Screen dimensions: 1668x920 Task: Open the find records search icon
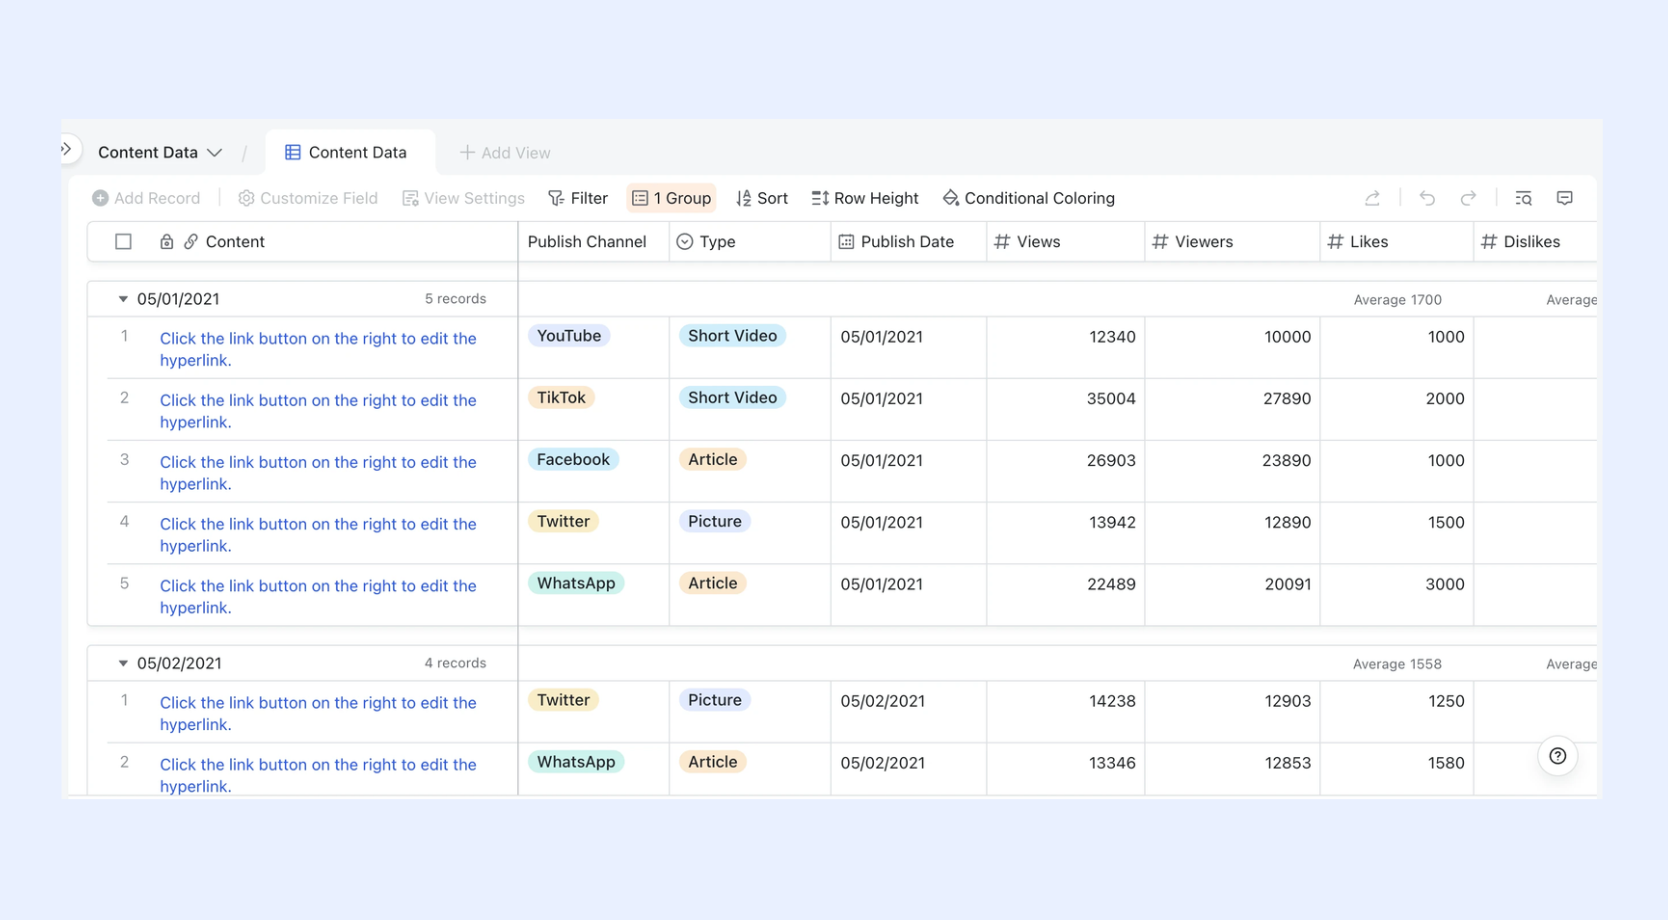coord(1523,198)
